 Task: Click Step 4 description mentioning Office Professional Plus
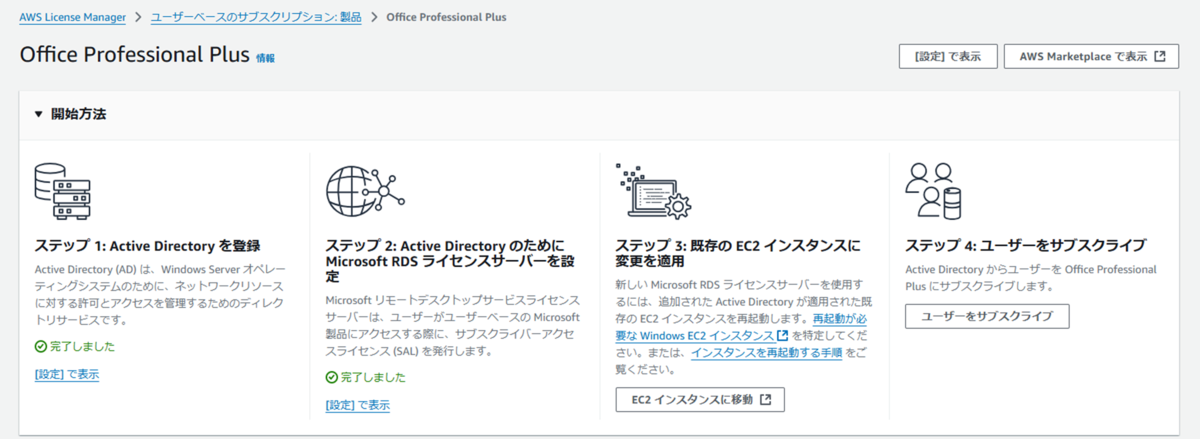(x=1031, y=278)
